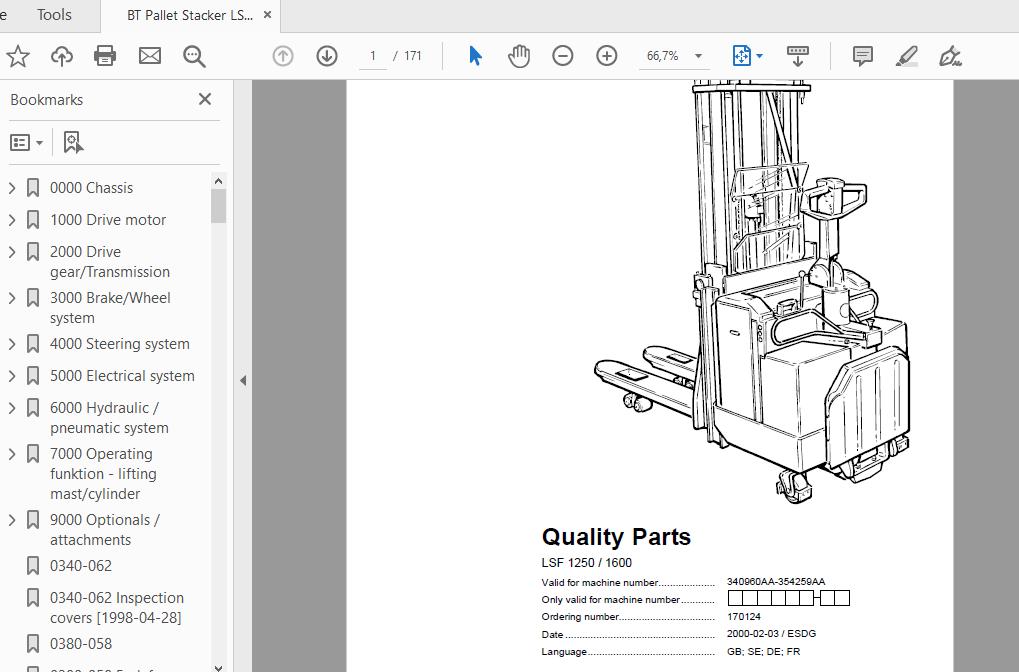The height and width of the screenshot is (672, 1019).
Task: Expand the 9000 Optionals / attachments bookmark
Action: click(x=12, y=521)
